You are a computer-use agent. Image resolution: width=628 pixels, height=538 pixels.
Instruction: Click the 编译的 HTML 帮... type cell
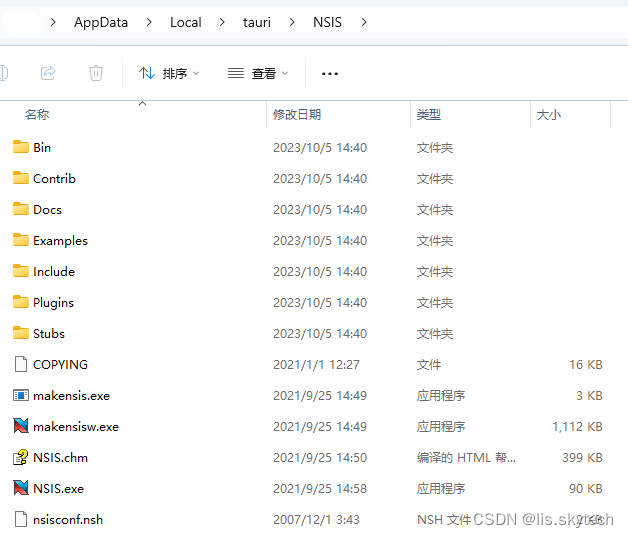point(466,457)
